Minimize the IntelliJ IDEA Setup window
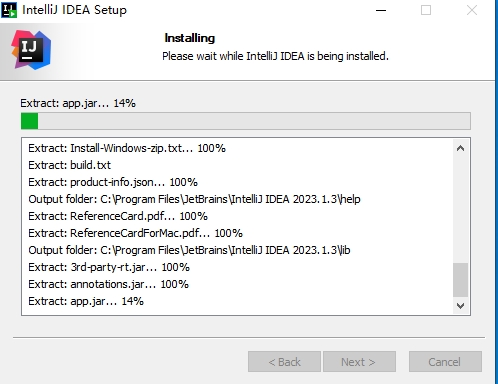 click(381, 10)
